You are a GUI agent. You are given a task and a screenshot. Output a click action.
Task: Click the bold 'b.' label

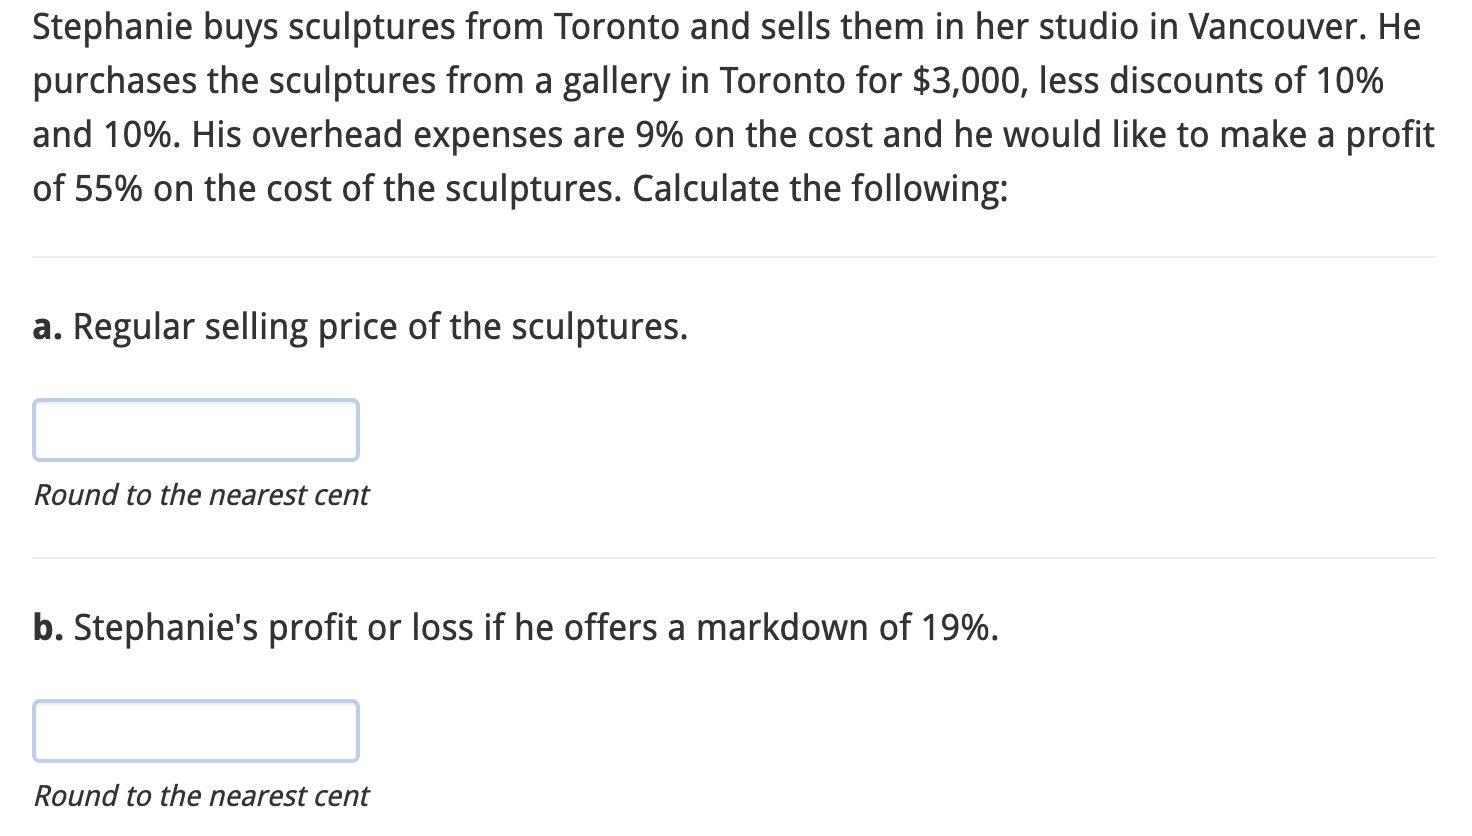coord(47,627)
